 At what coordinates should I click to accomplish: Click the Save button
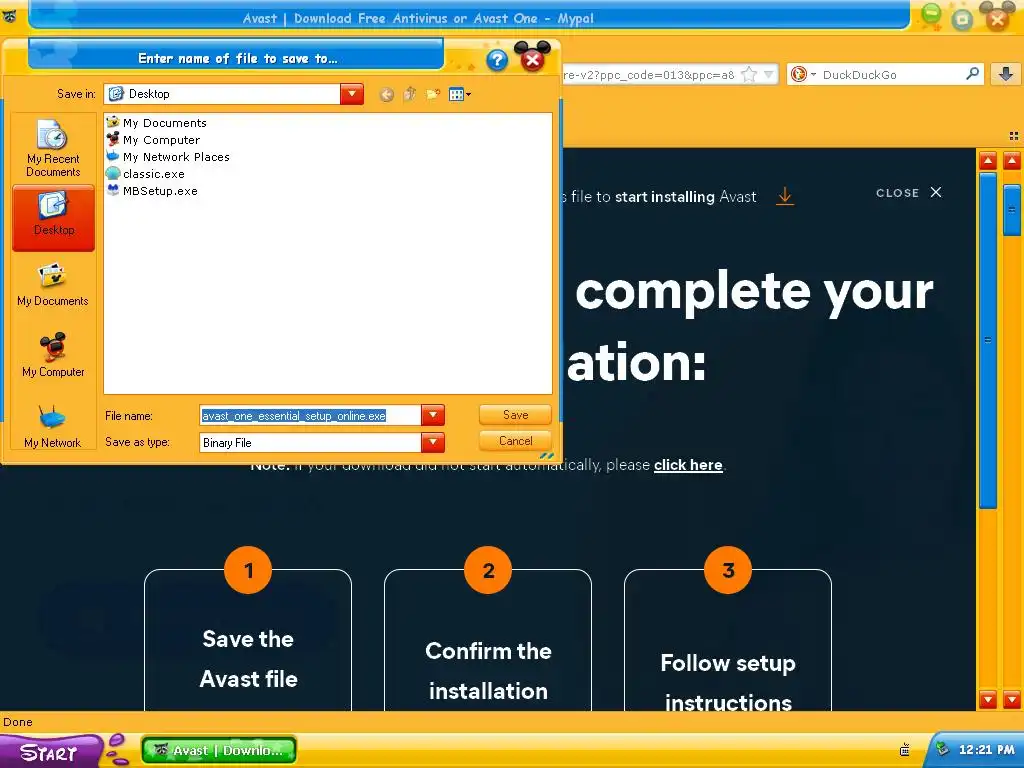(x=515, y=415)
